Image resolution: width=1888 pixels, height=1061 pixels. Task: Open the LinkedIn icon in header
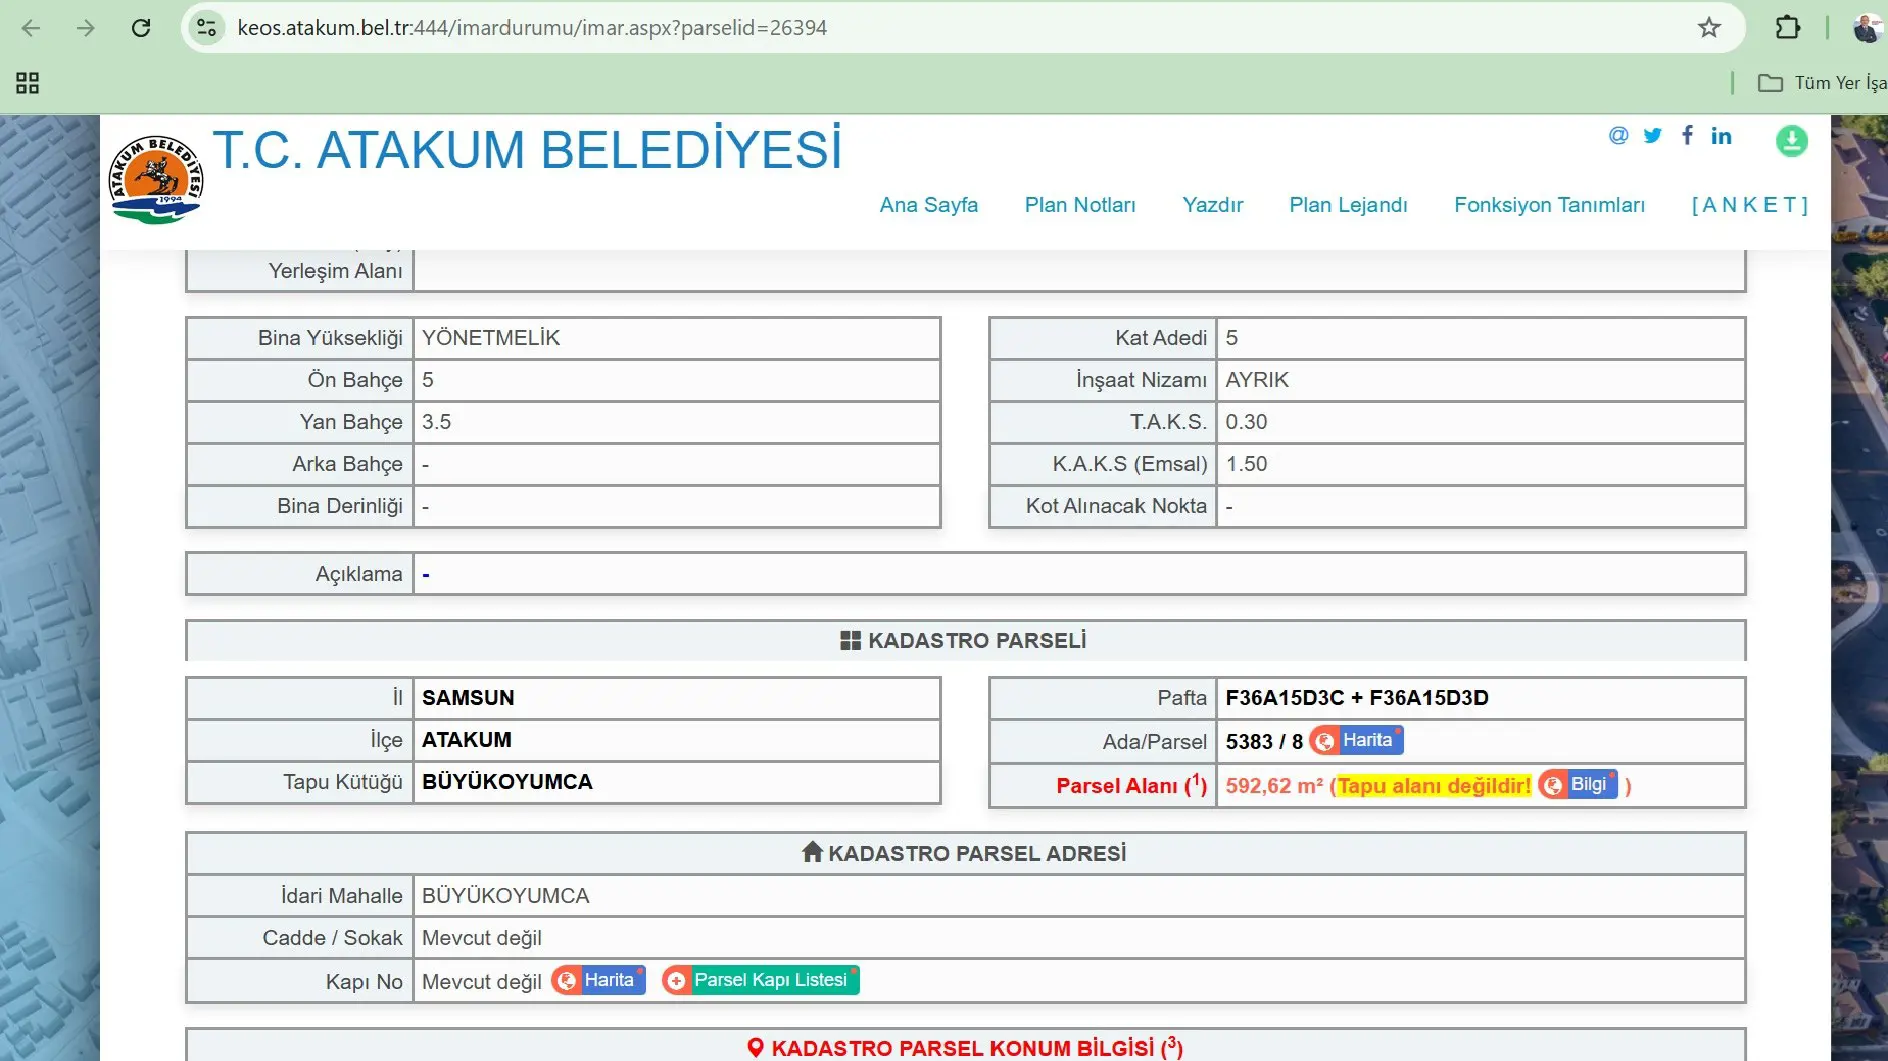tap(1721, 135)
